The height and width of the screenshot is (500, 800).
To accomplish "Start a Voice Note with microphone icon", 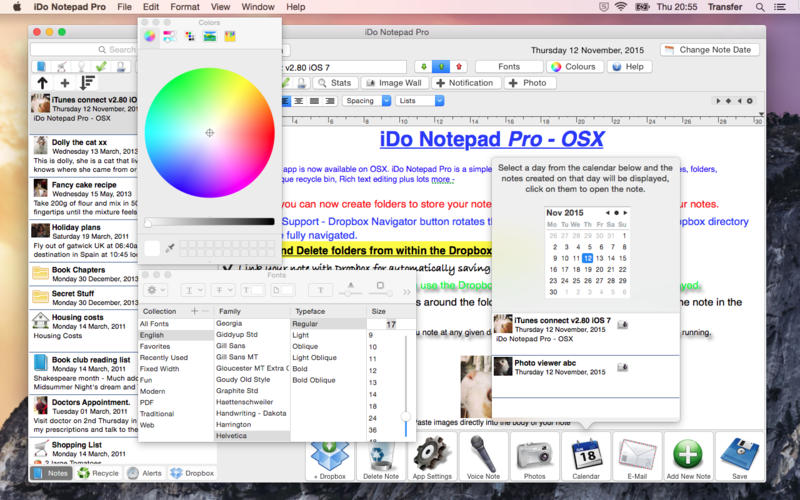I will pos(483,457).
